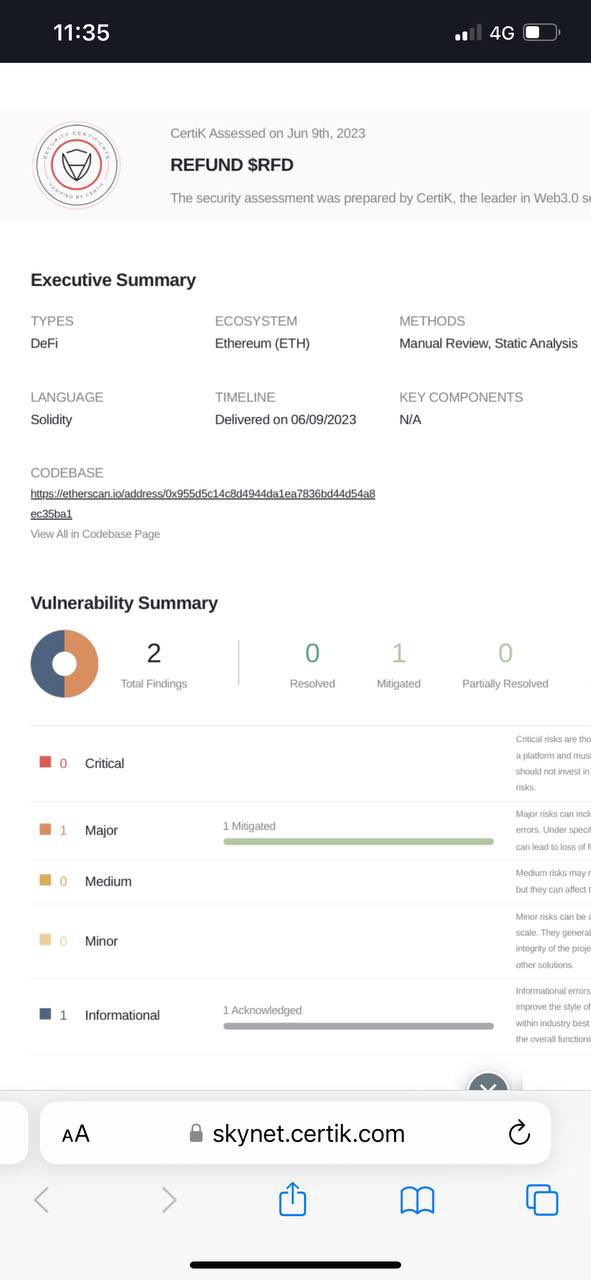Image resolution: width=591 pixels, height=1280 pixels.
Task: Click the Vulnerability Summary heading
Action: [124, 603]
